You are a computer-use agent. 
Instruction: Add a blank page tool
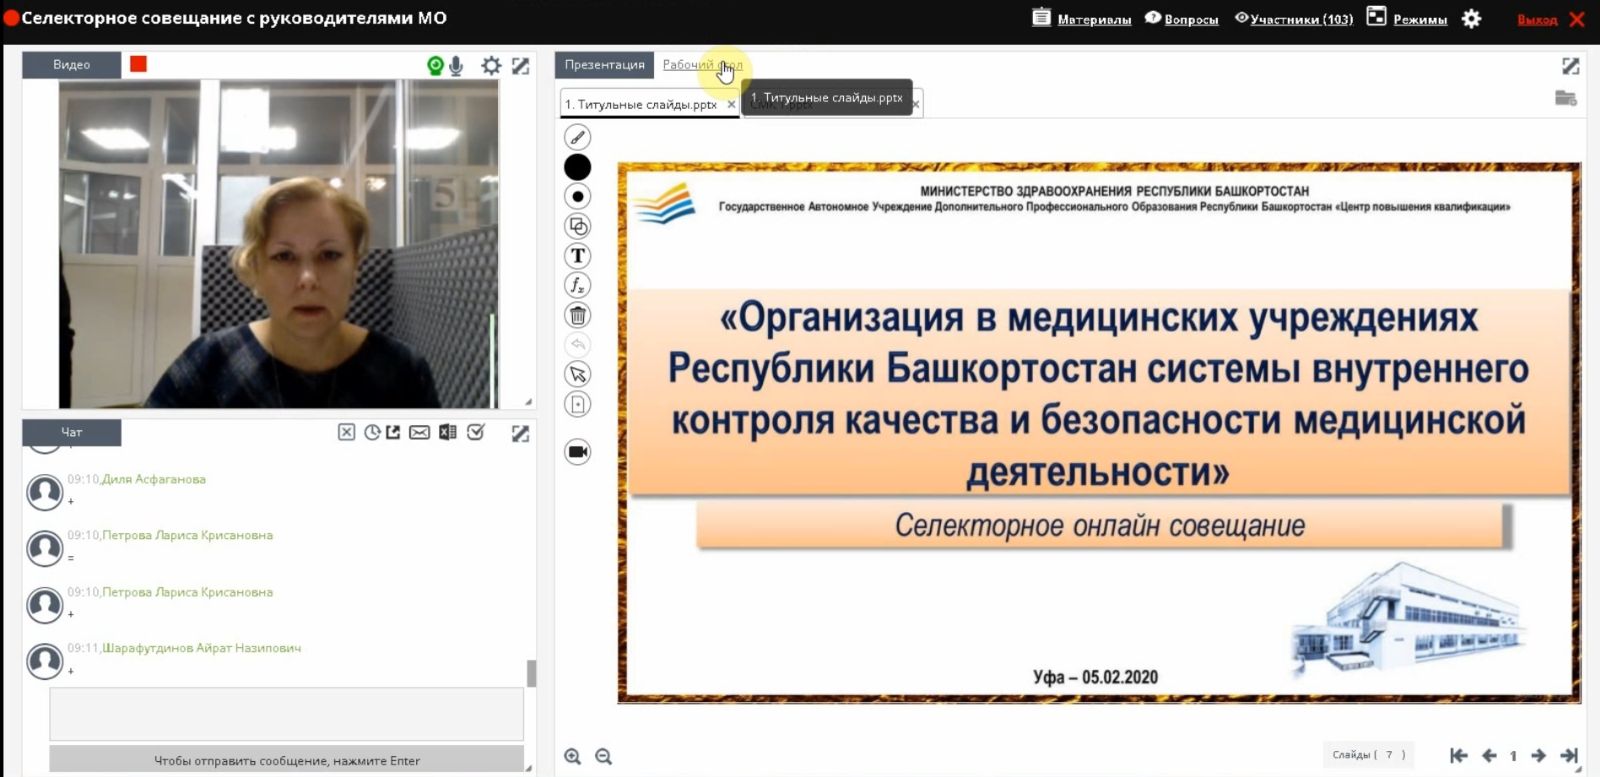click(577, 404)
